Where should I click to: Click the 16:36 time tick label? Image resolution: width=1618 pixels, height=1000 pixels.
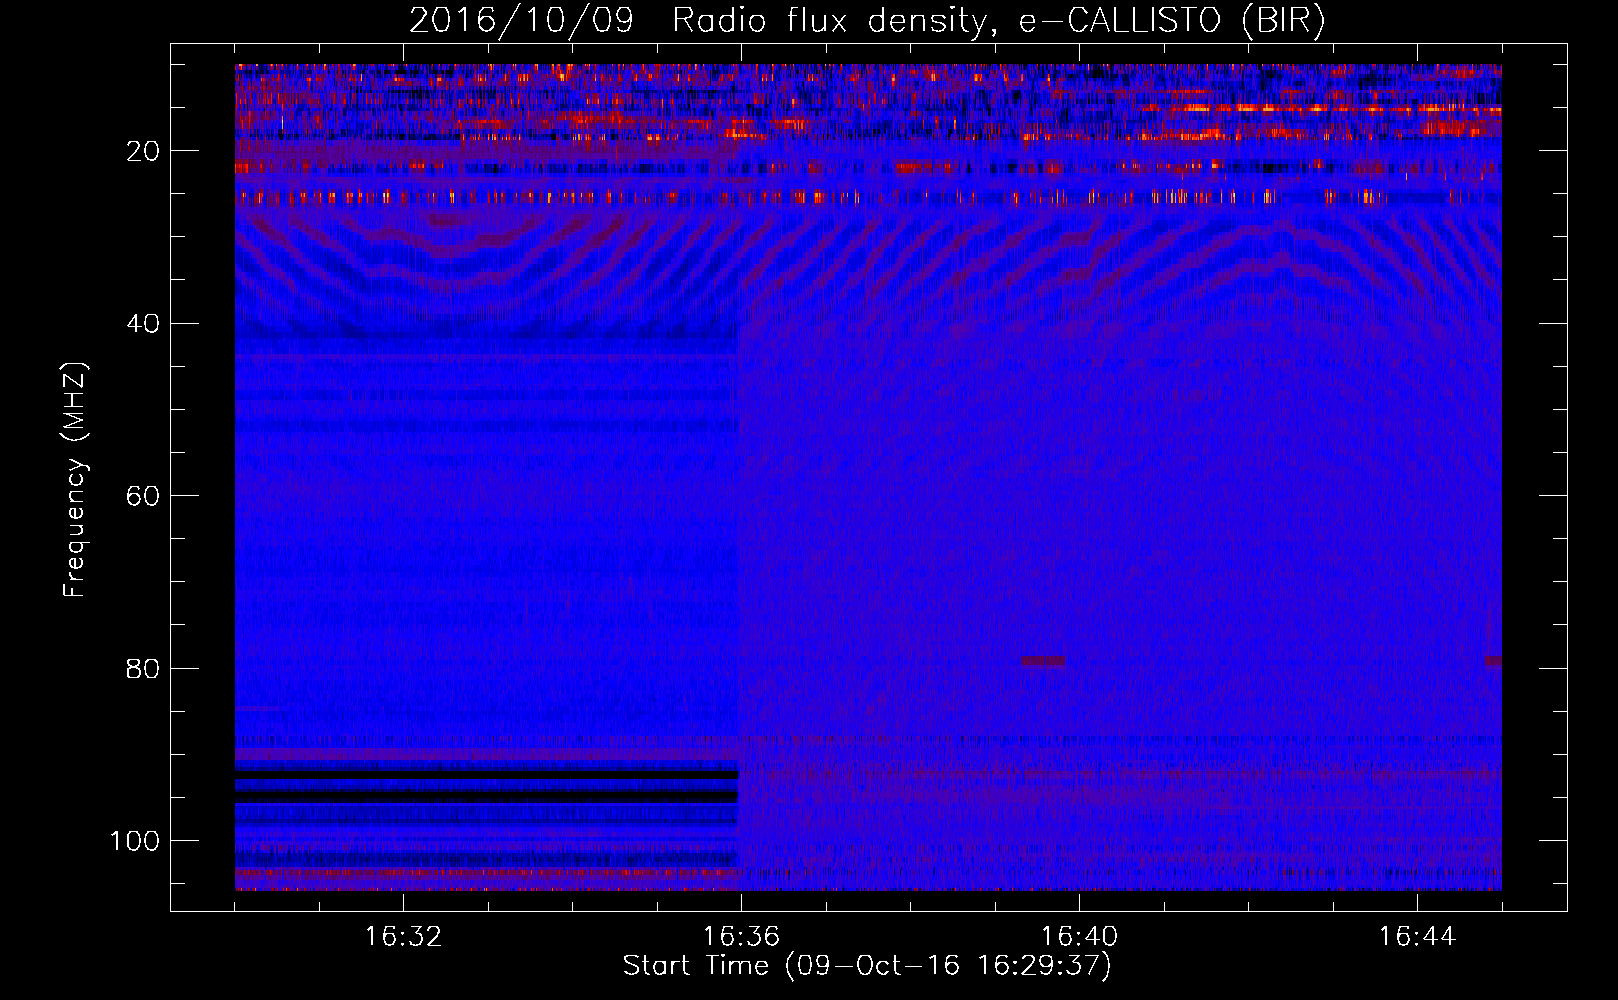(741, 937)
